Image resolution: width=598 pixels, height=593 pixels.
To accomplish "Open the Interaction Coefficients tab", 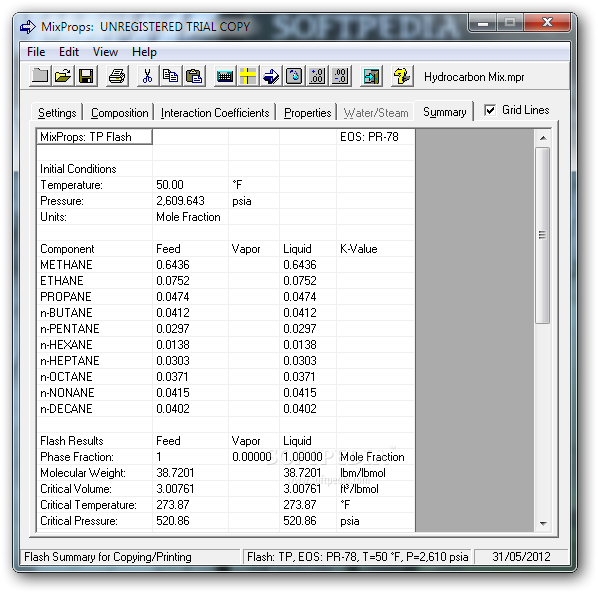I will tap(215, 112).
